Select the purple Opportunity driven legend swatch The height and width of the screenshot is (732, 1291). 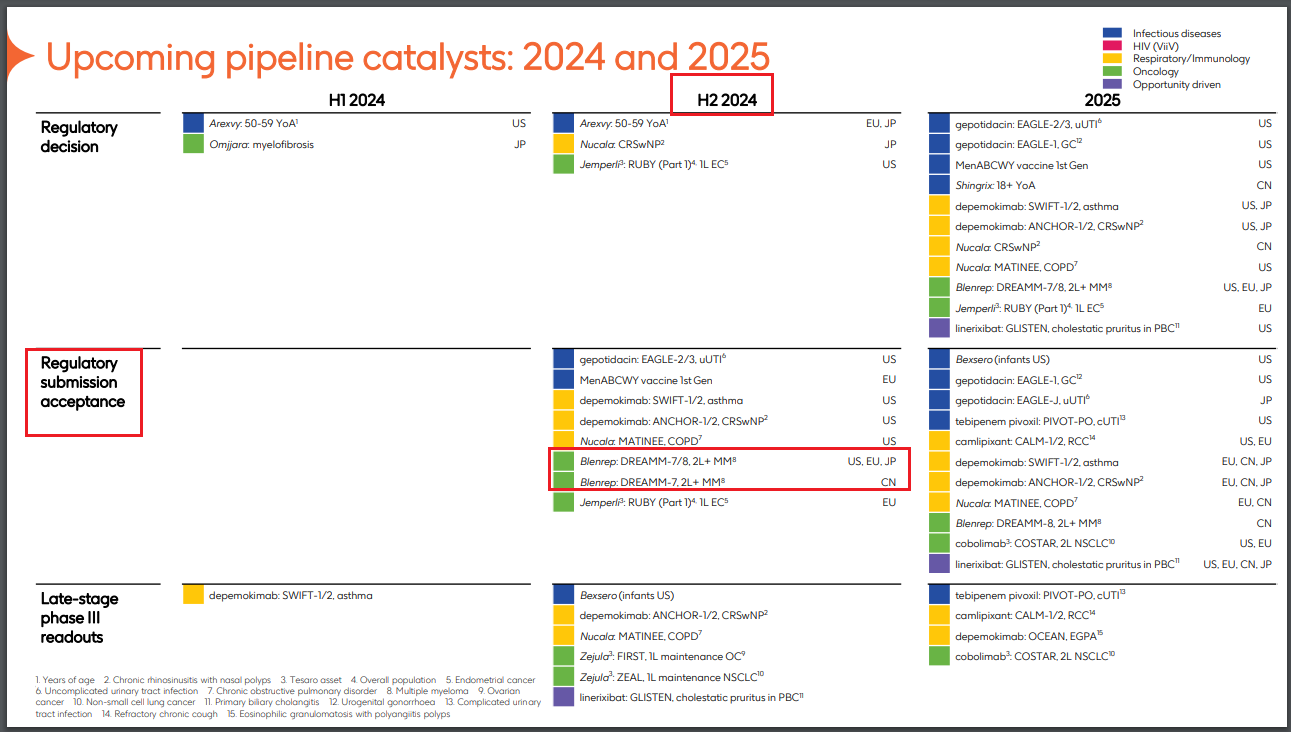tap(1110, 85)
